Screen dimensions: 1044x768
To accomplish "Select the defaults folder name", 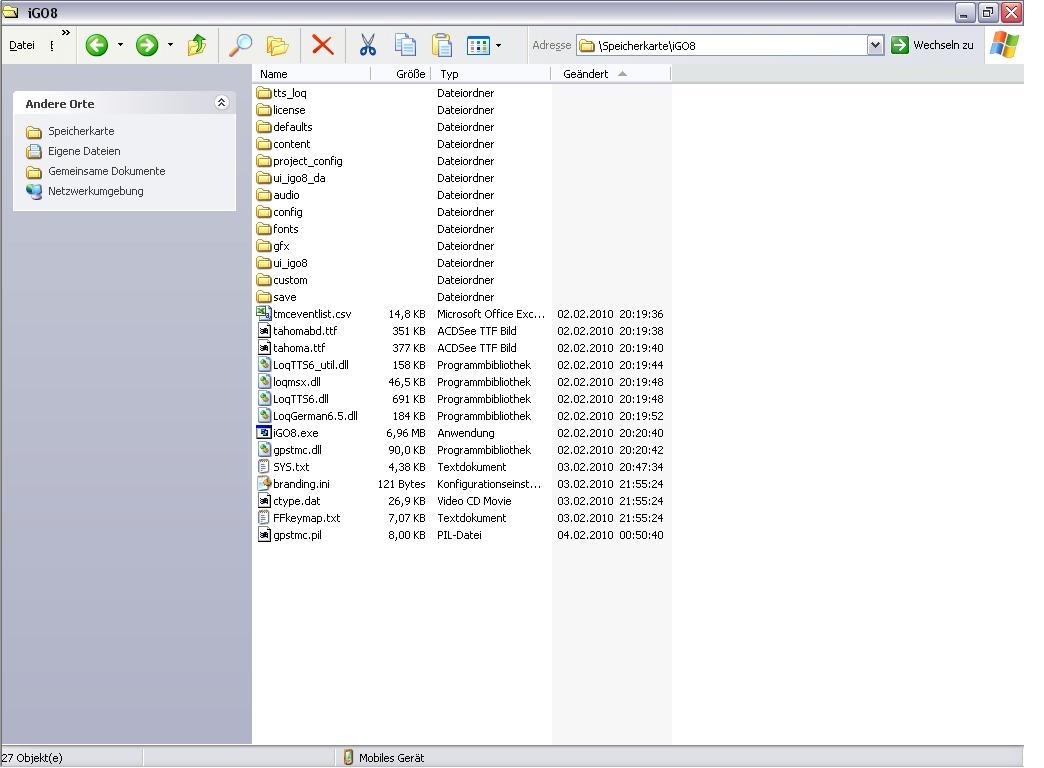I will pyautogui.click(x=292, y=127).
